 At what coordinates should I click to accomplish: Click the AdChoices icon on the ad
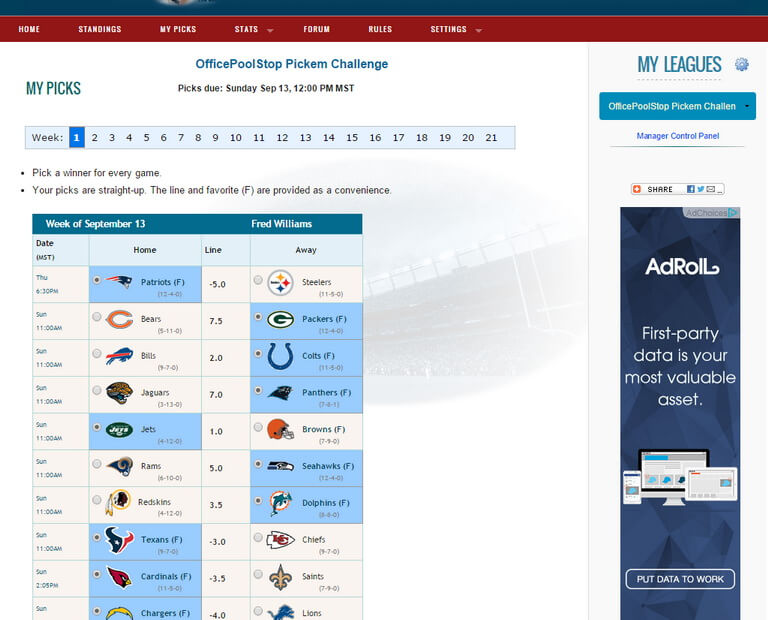(x=733, y=213)
